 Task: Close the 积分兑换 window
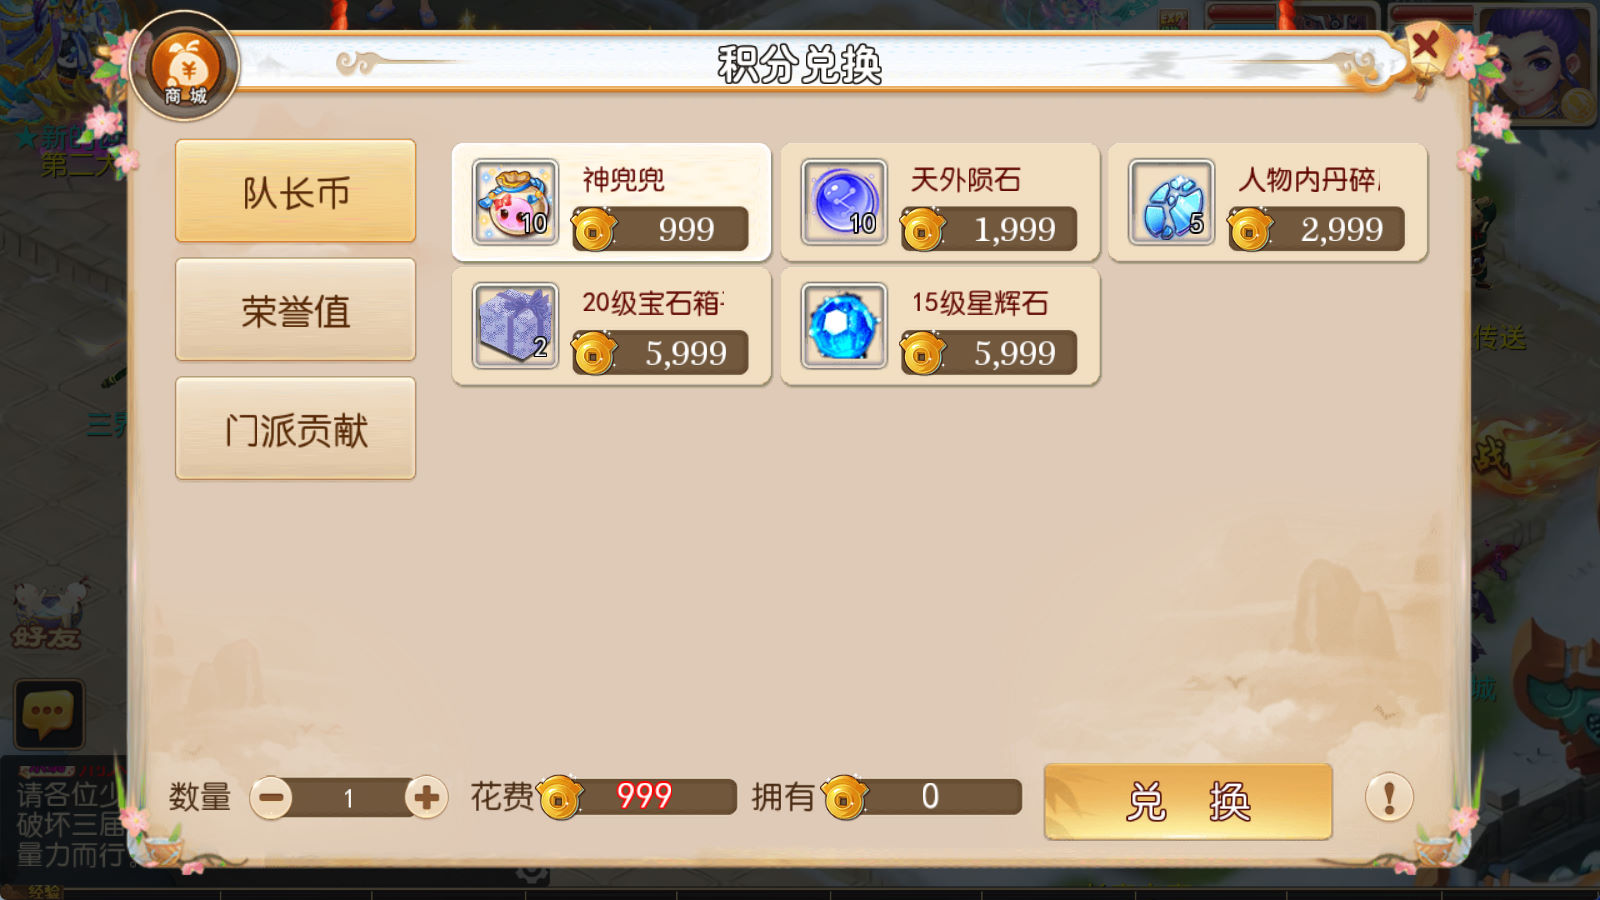click(1425, 46)
